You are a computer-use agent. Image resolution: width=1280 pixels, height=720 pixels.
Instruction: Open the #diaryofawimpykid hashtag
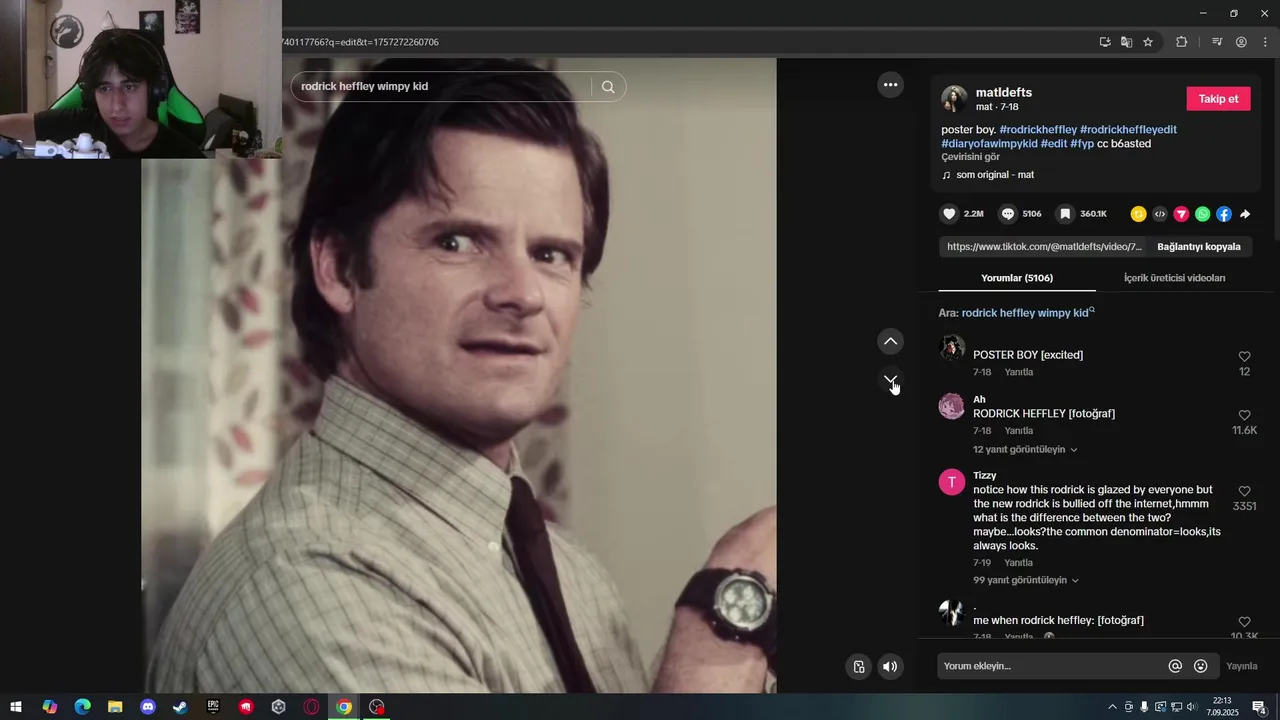click(x=989, y=144)
